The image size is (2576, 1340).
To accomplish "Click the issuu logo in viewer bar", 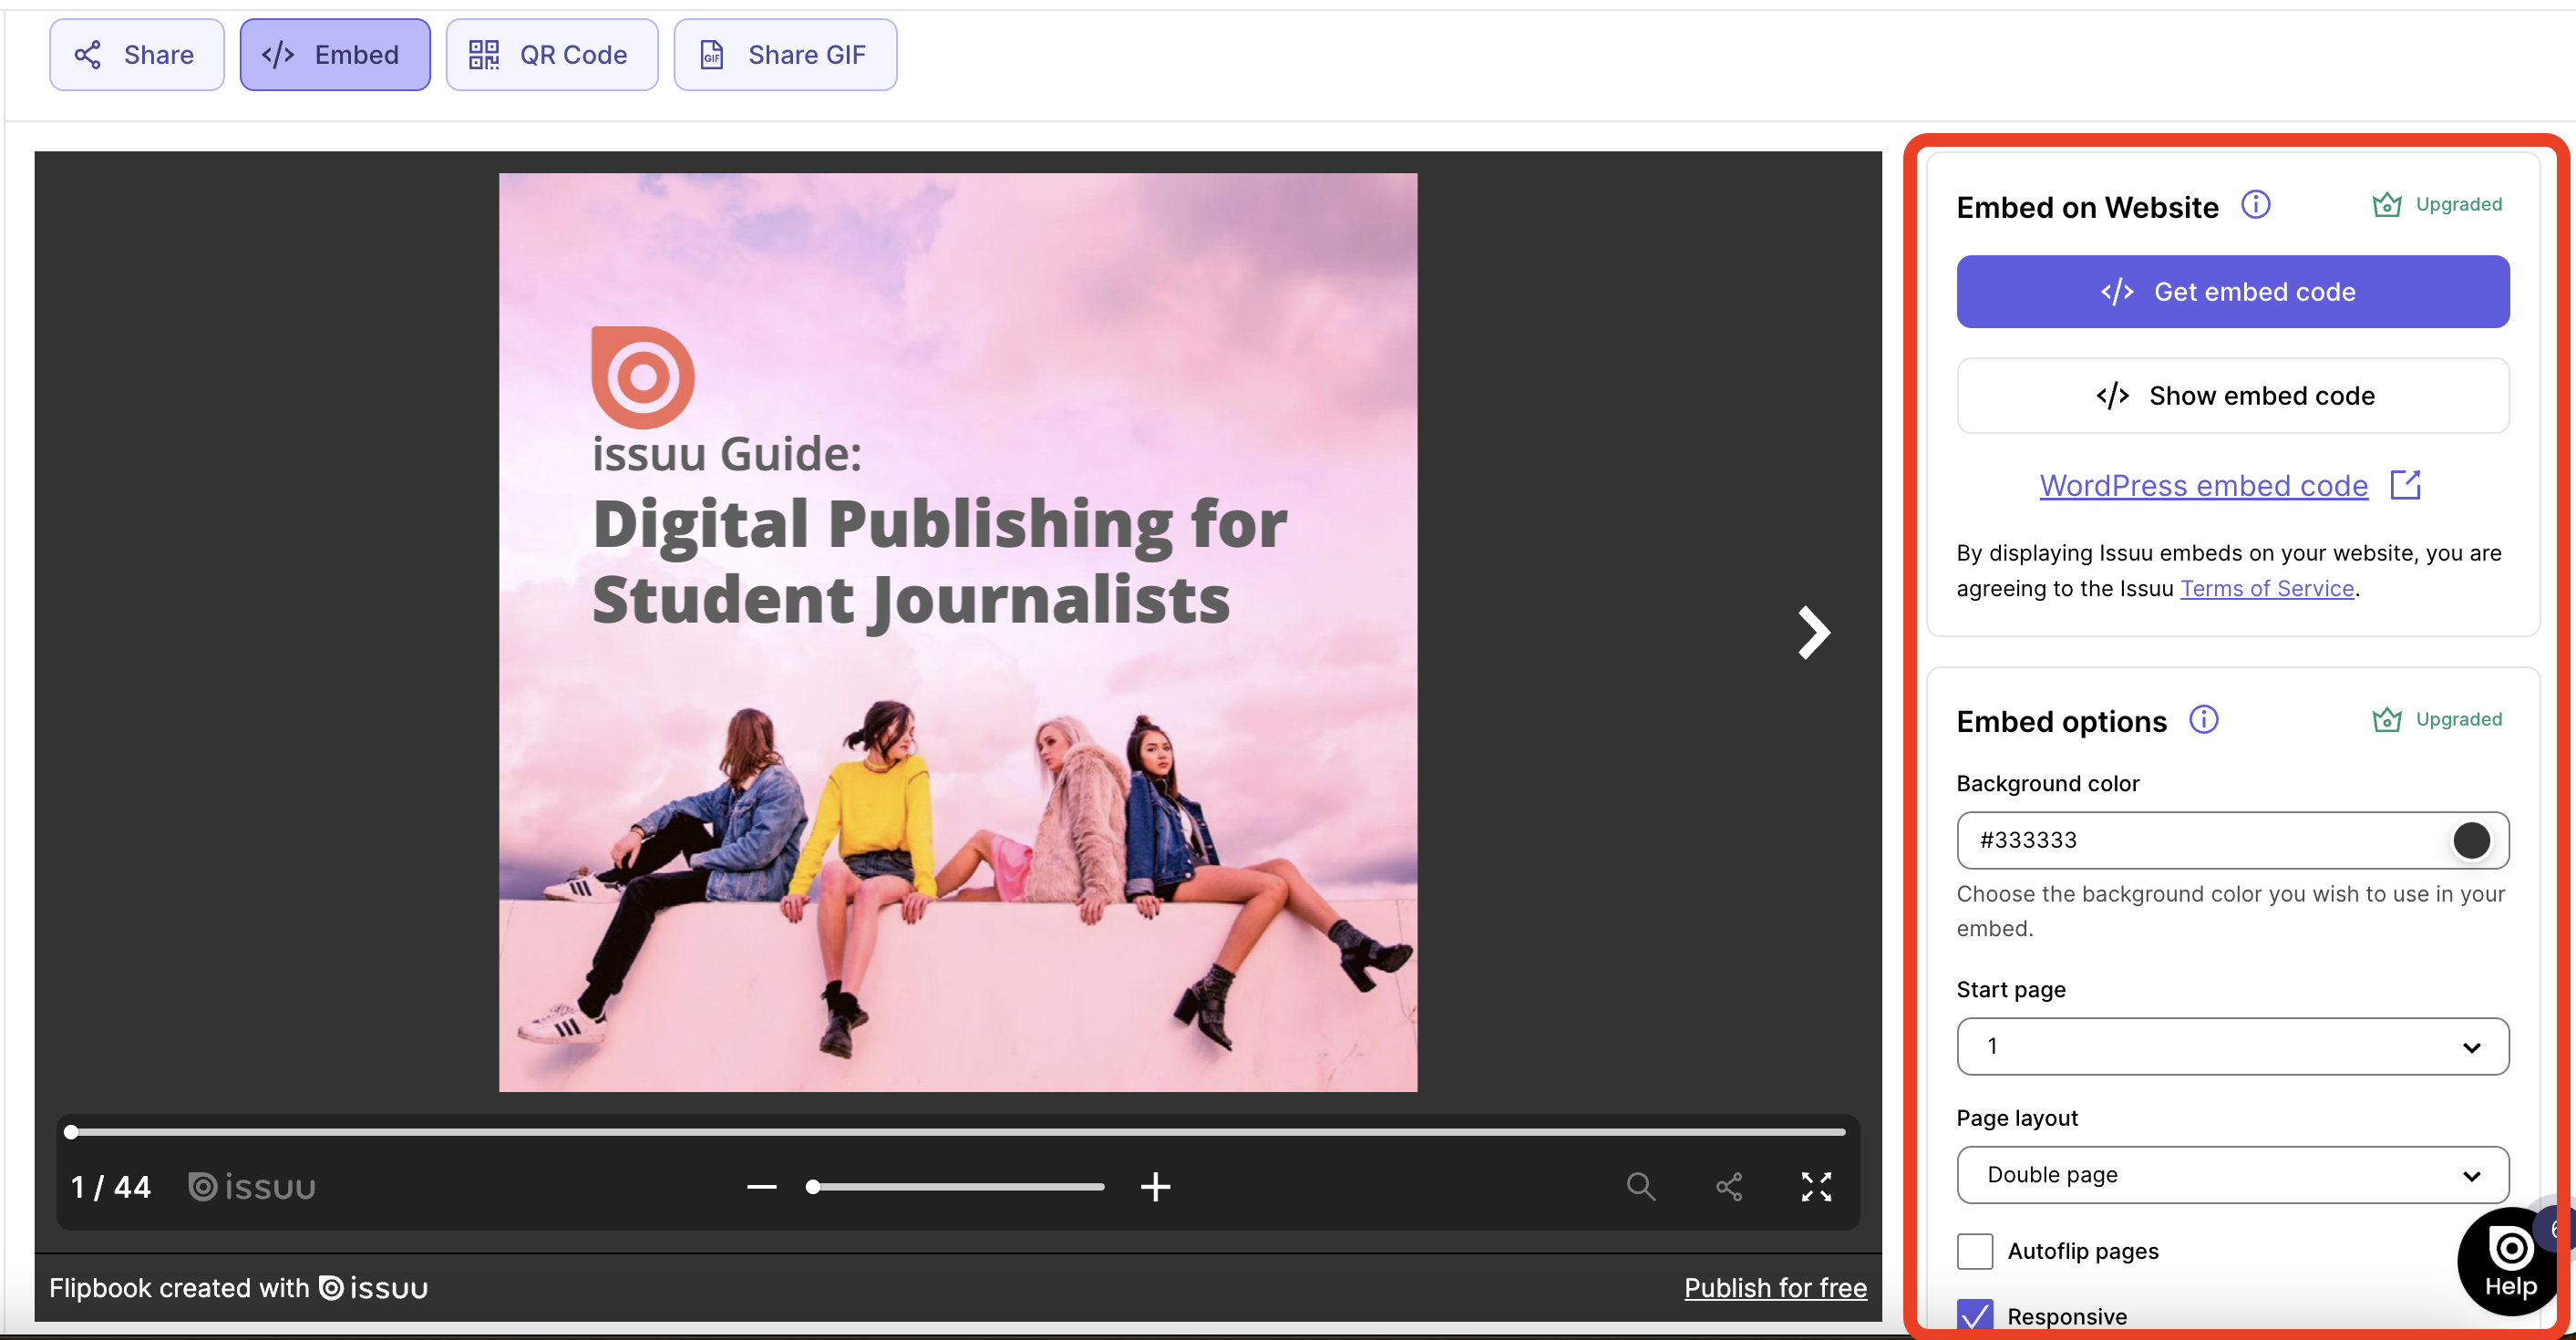I will [252, 1187].
